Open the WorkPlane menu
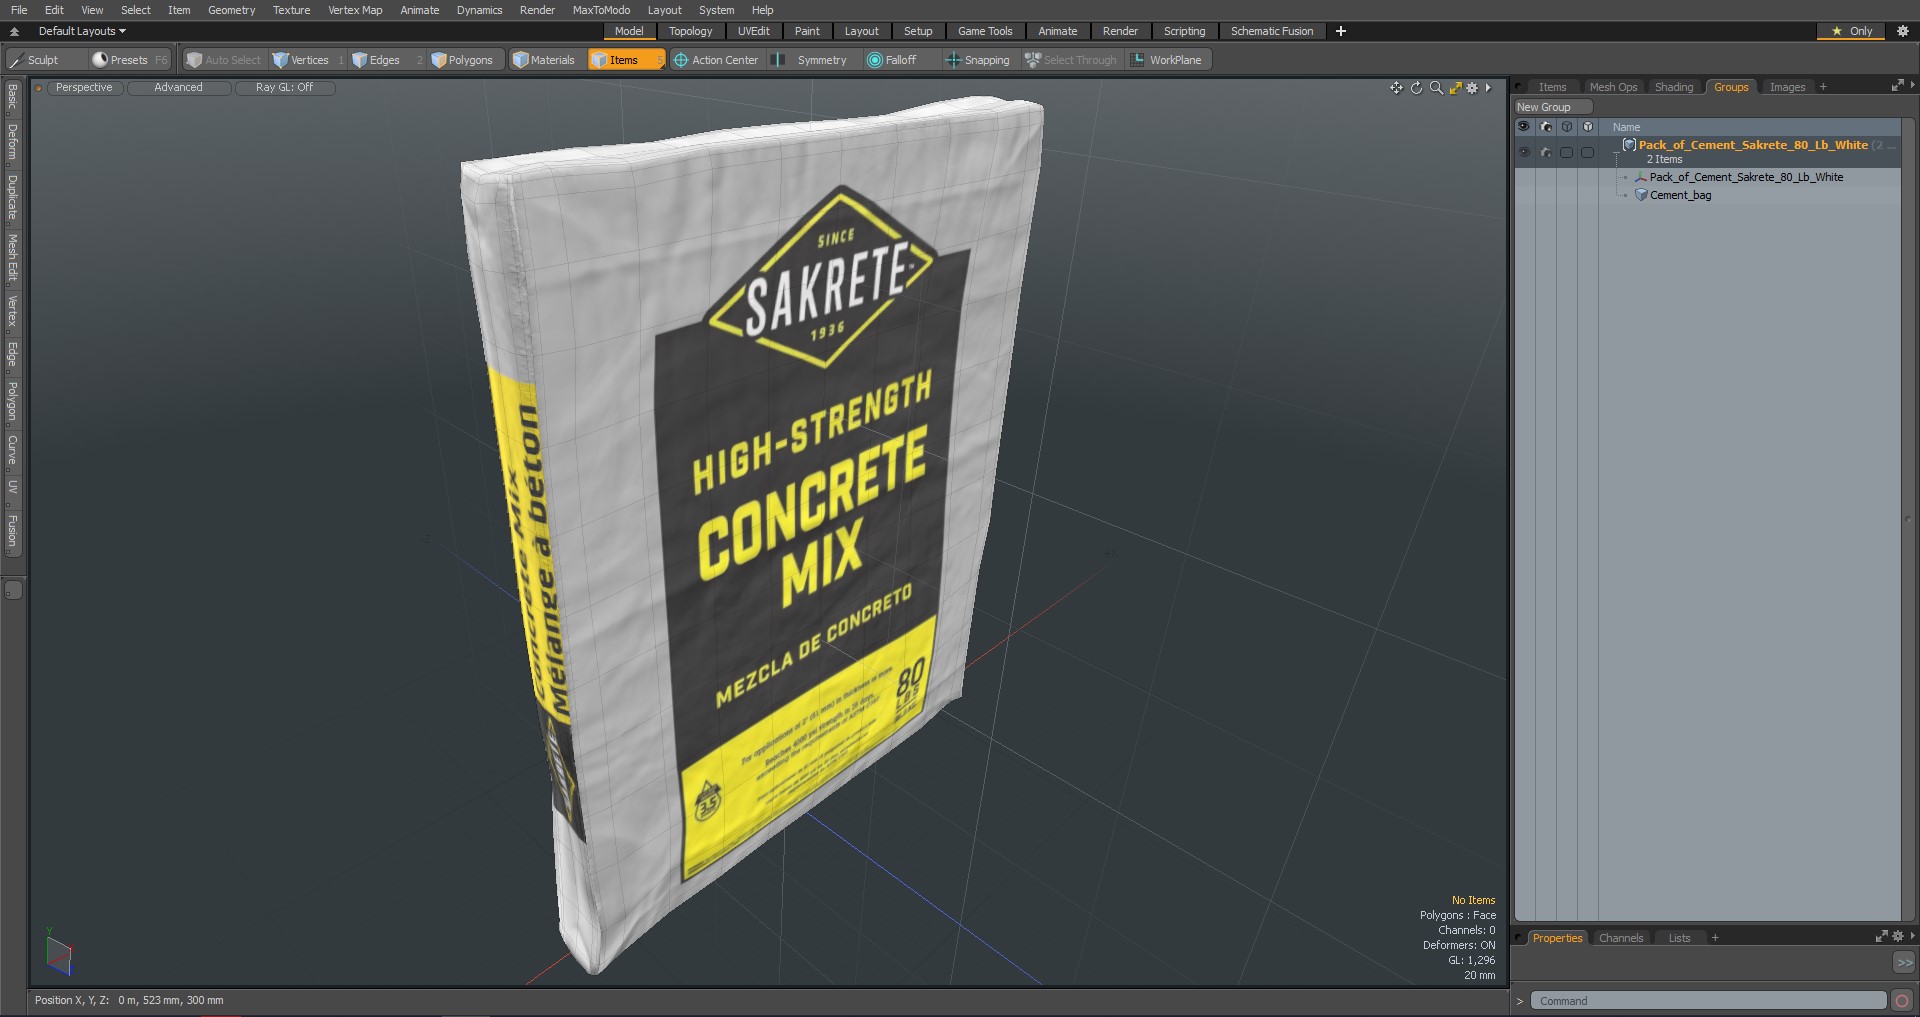This screenshot has width=1920, height=1017. click(1167, 60)
